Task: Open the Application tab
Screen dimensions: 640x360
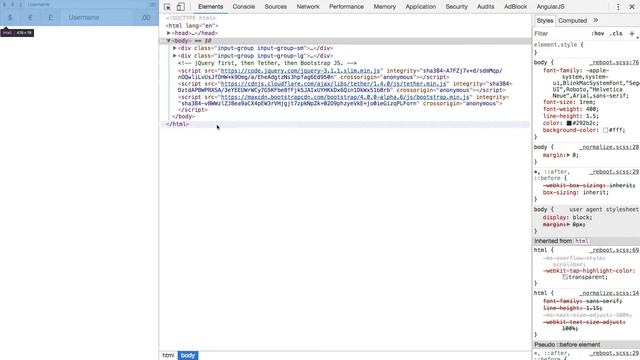Action: point(421,7)
